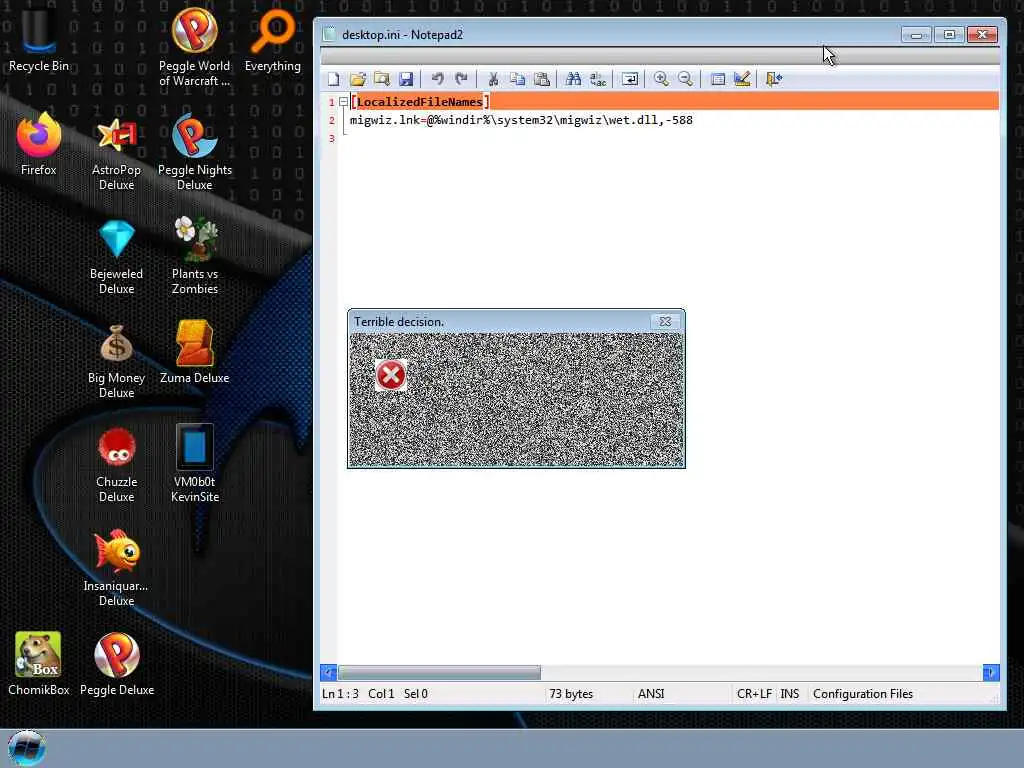Click the ANSI encoding in the status bar

pyautogui.click(x=651, y=694)
